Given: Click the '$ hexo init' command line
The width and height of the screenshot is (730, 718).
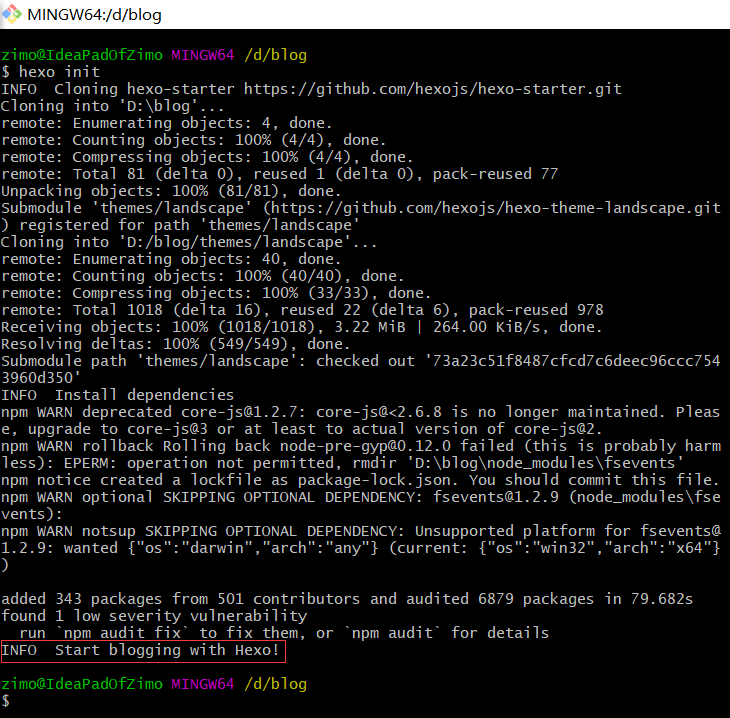Looking at the screenshot, I should (x=51, y=72).
